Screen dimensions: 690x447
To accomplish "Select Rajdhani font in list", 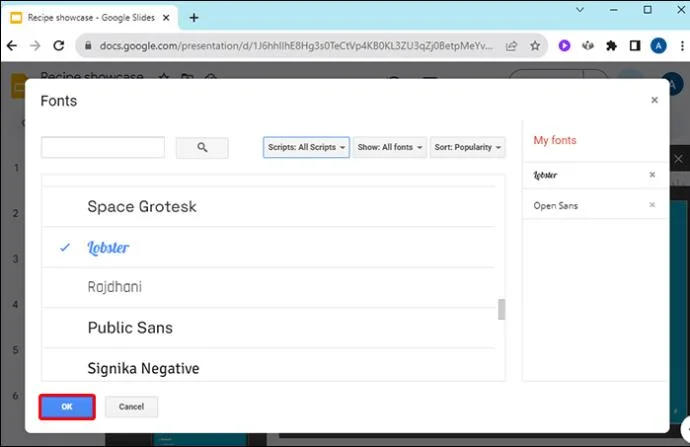I will [x=269, y=287].
